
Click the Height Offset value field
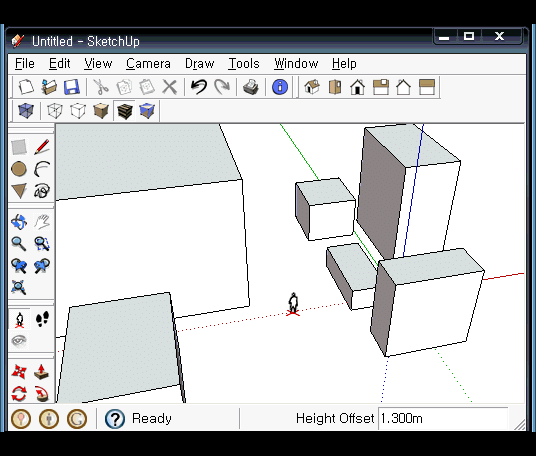[443, 418]
